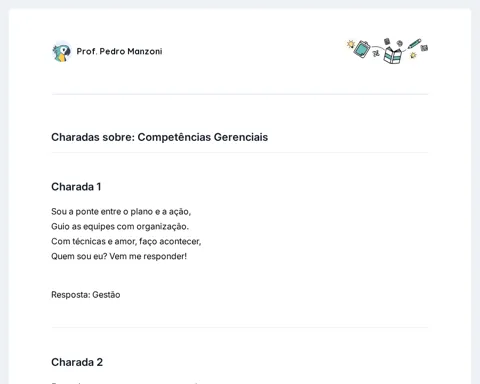
Task: Click the open book illustration
Action: point(392,55)
